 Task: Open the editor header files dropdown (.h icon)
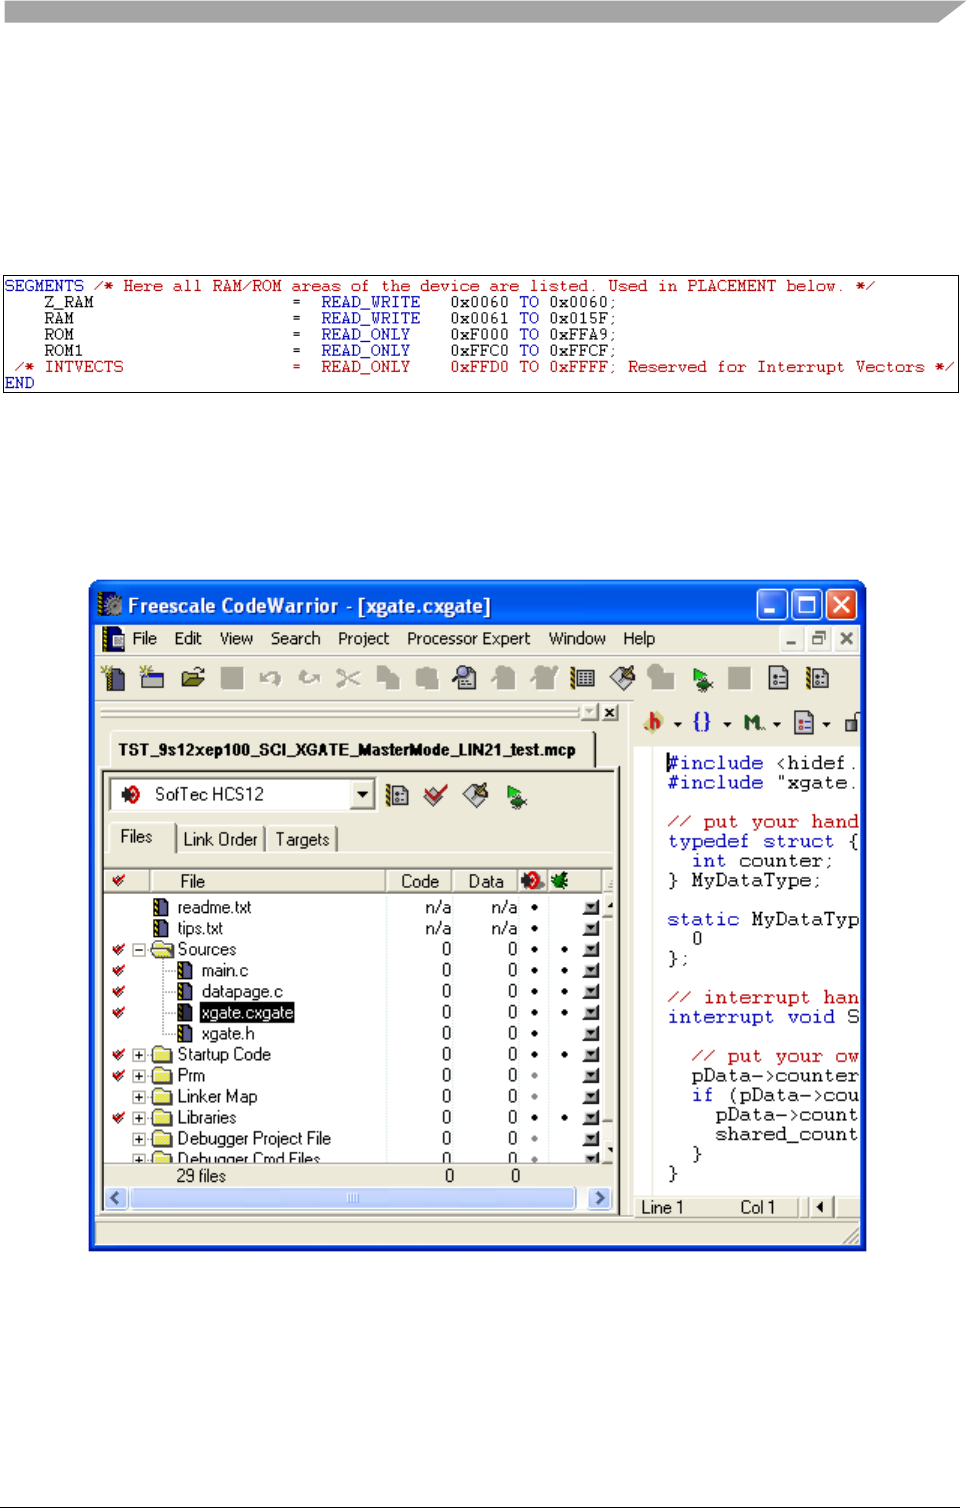(x=662, y=722)
